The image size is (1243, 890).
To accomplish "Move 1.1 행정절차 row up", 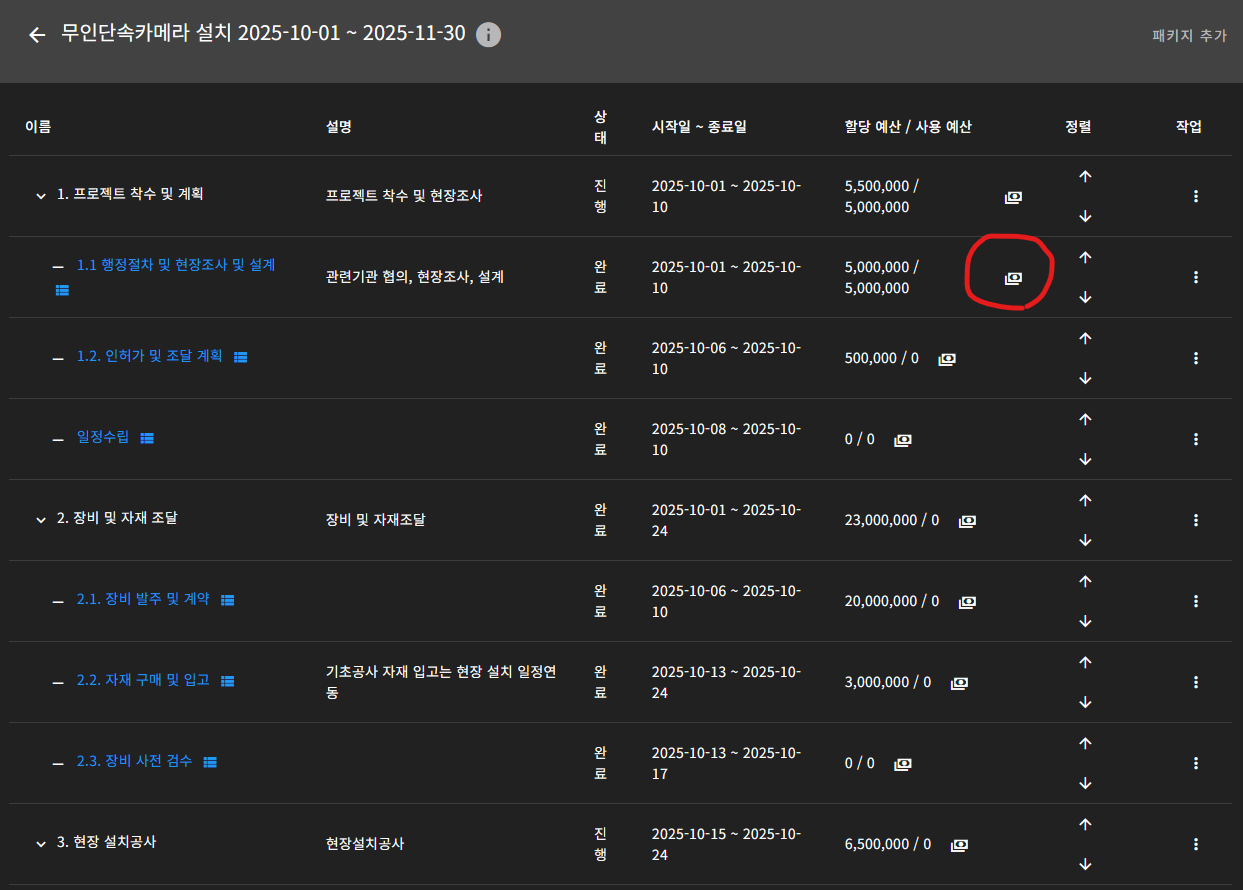I will (x=1085, y=257).
